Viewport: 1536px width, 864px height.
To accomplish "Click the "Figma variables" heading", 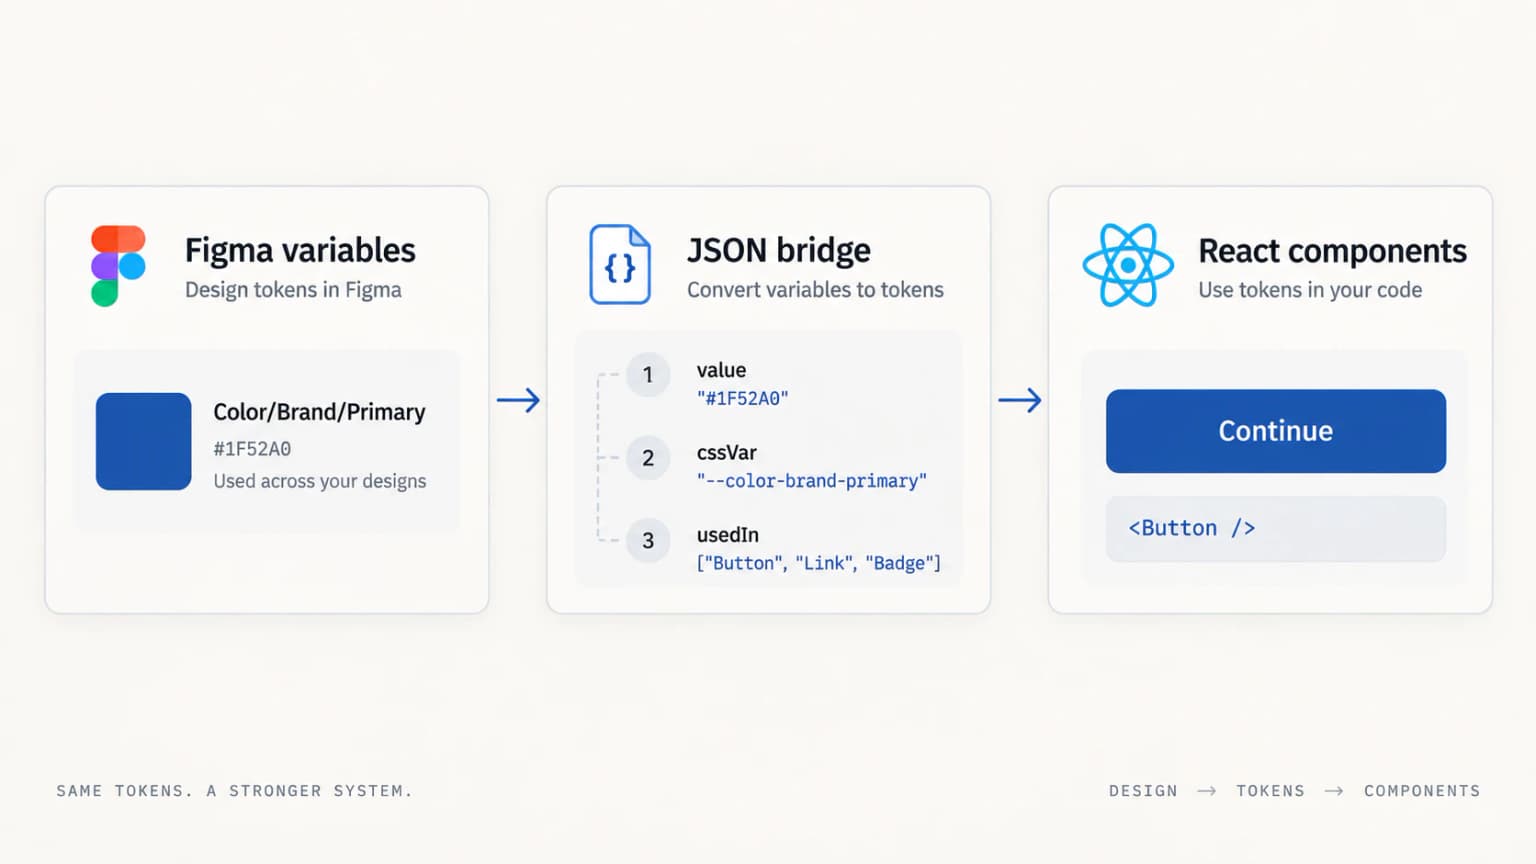I will point(300,250).
